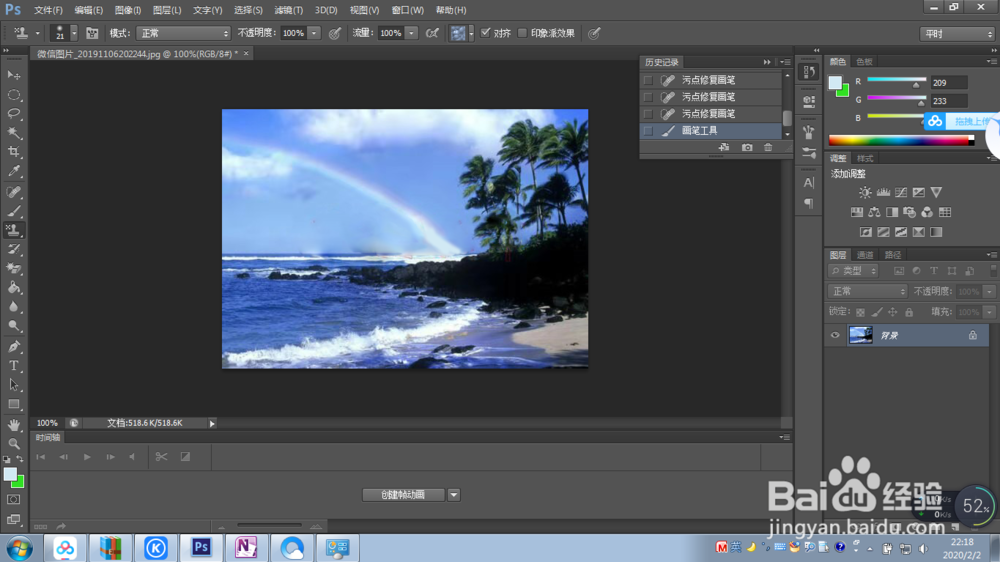
Task: Select the Path Selection tool
Action: pos(13,385)
